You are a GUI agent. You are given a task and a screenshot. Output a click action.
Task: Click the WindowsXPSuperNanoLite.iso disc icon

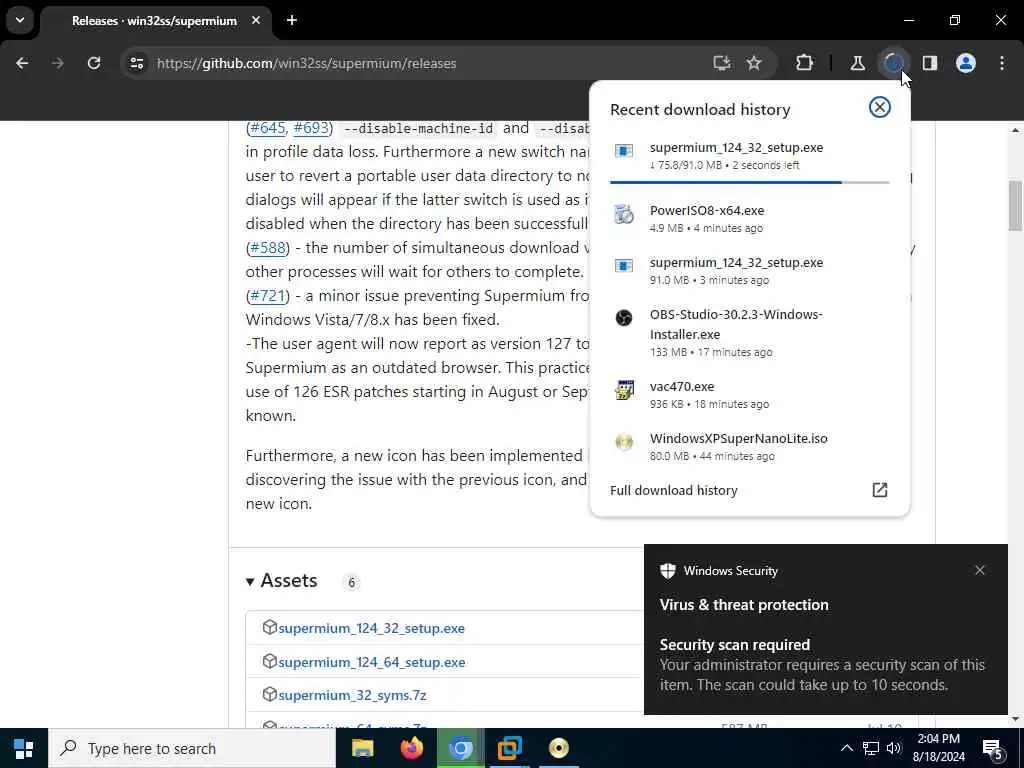point(624,442)
